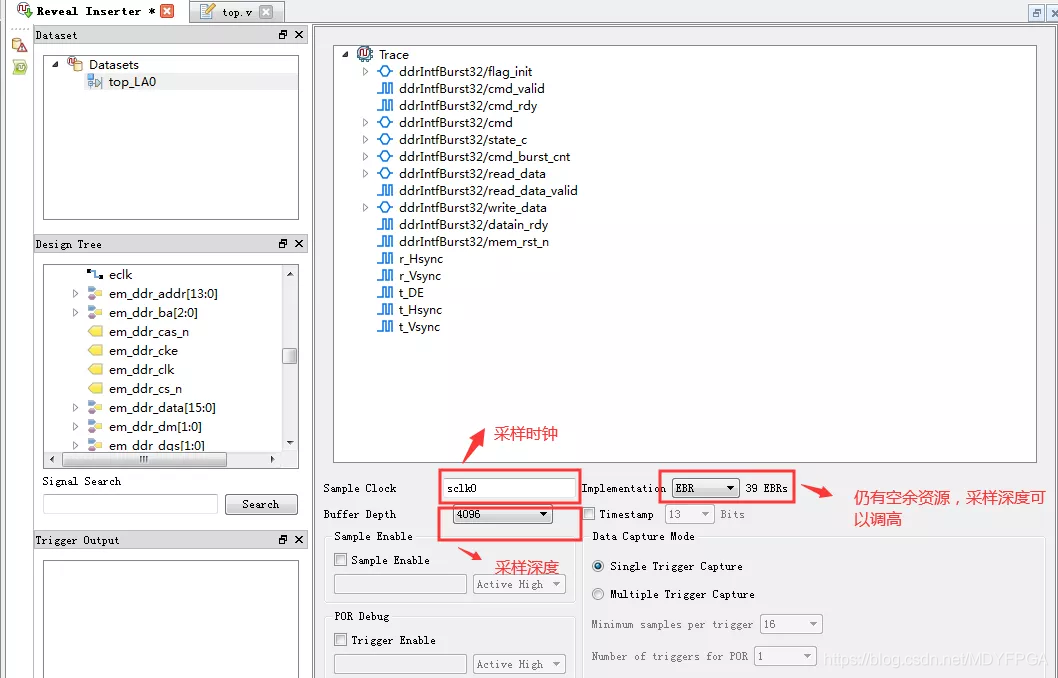Viewport: 1058px width, 678px height.
Task: Close the top.v tab
Action: (x=267, y=11)
